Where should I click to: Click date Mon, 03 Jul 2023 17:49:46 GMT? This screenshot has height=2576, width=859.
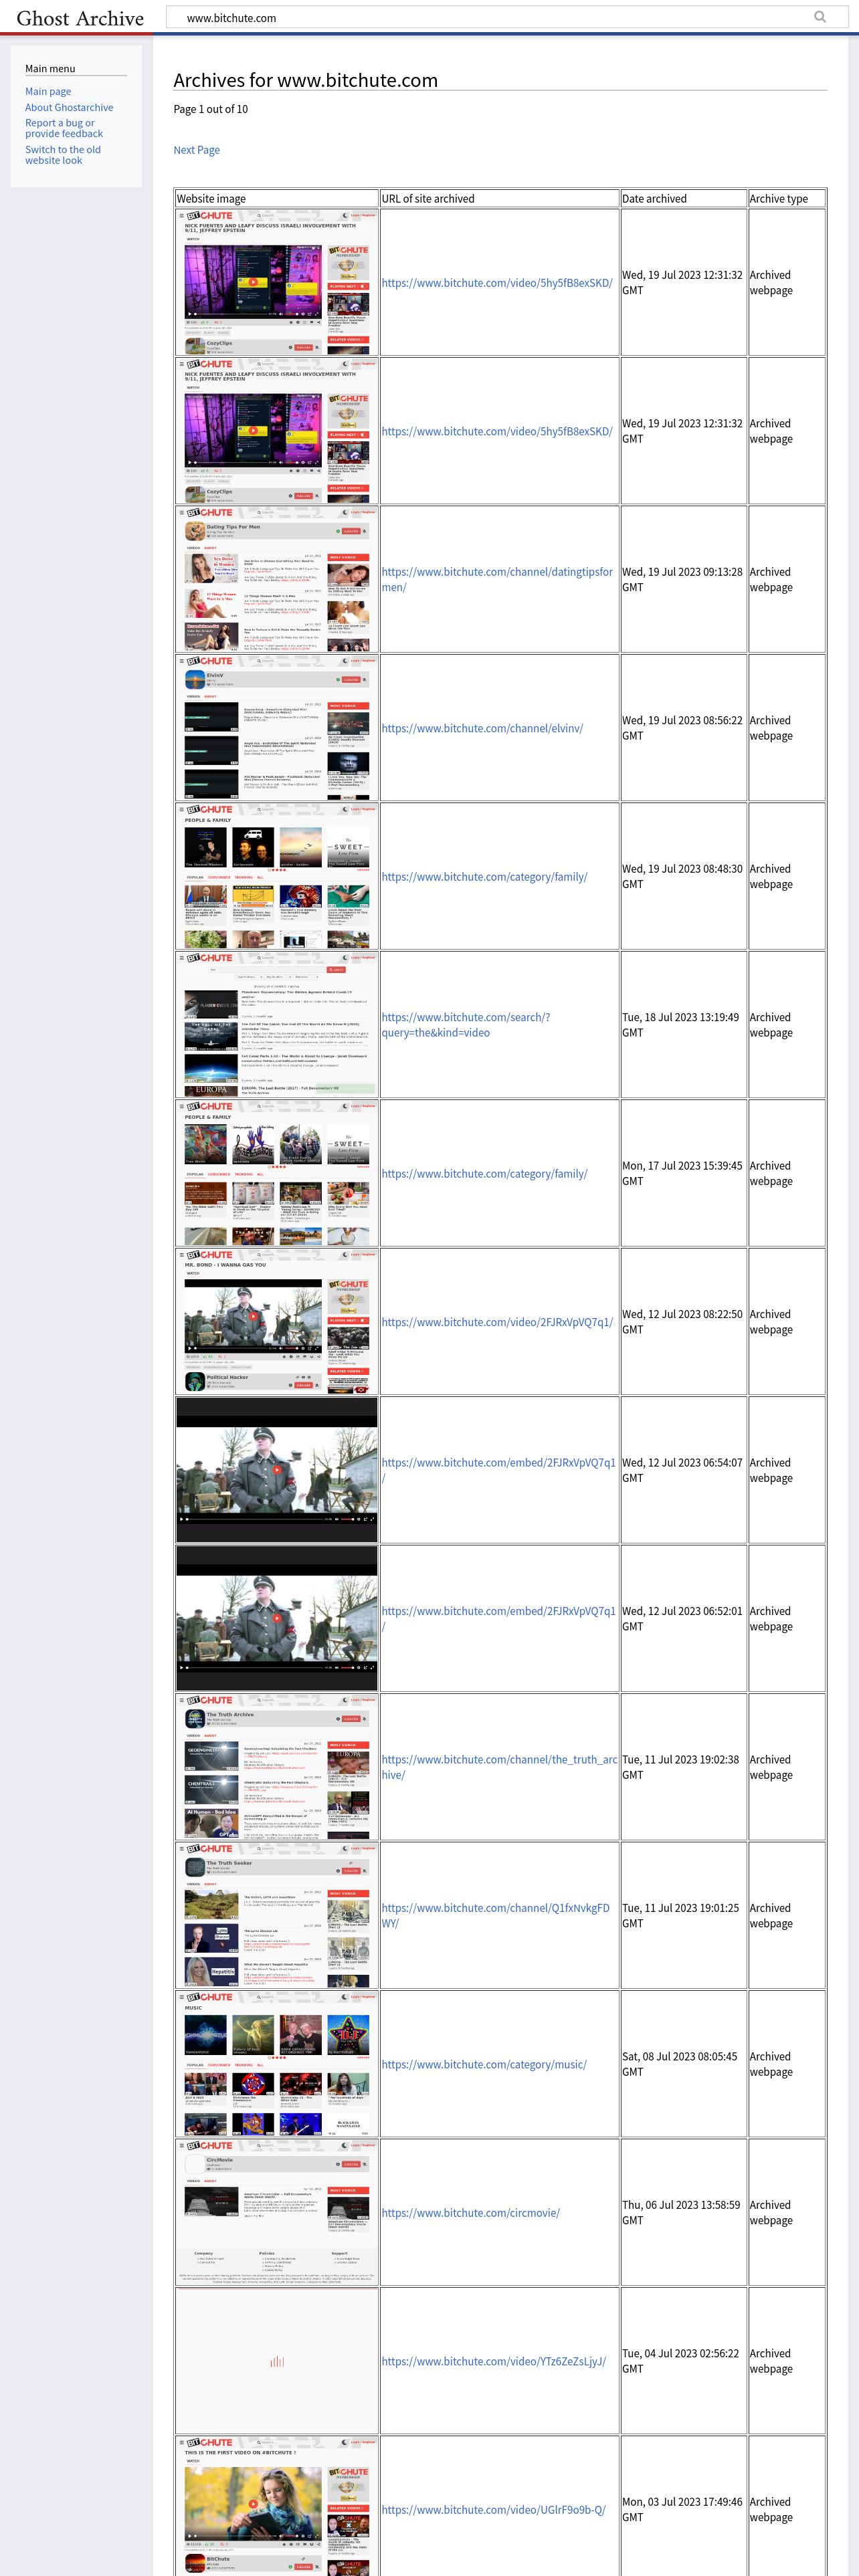pos(682,2509)
